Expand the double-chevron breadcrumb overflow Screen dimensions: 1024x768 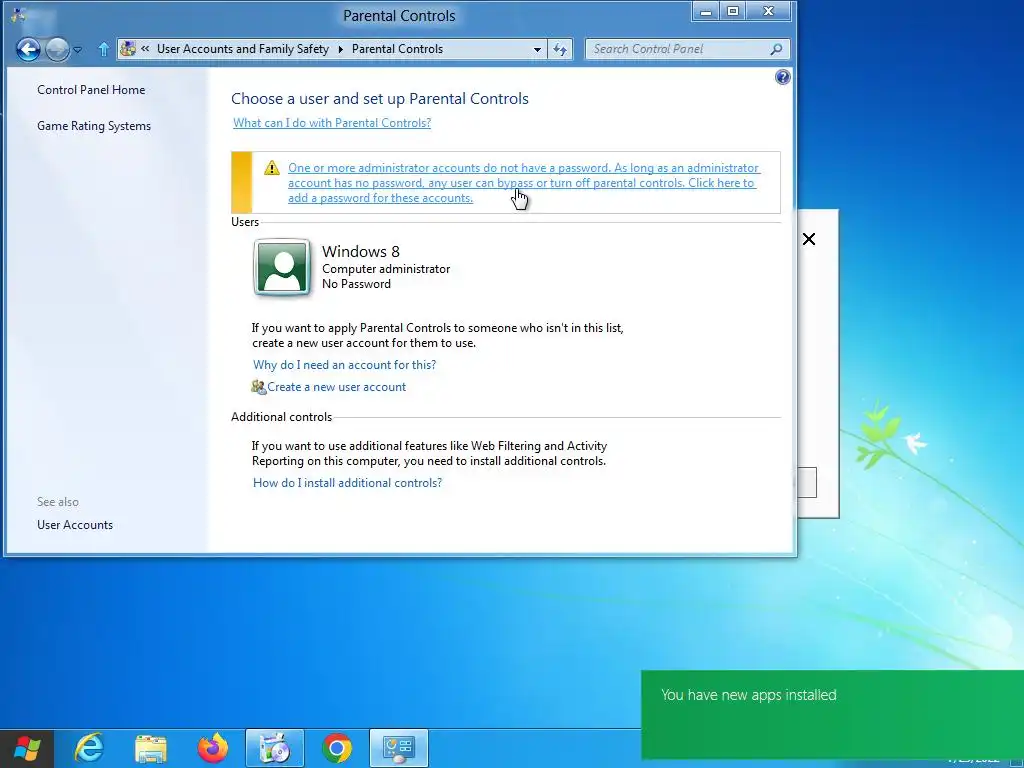click(x=145, y=49)
